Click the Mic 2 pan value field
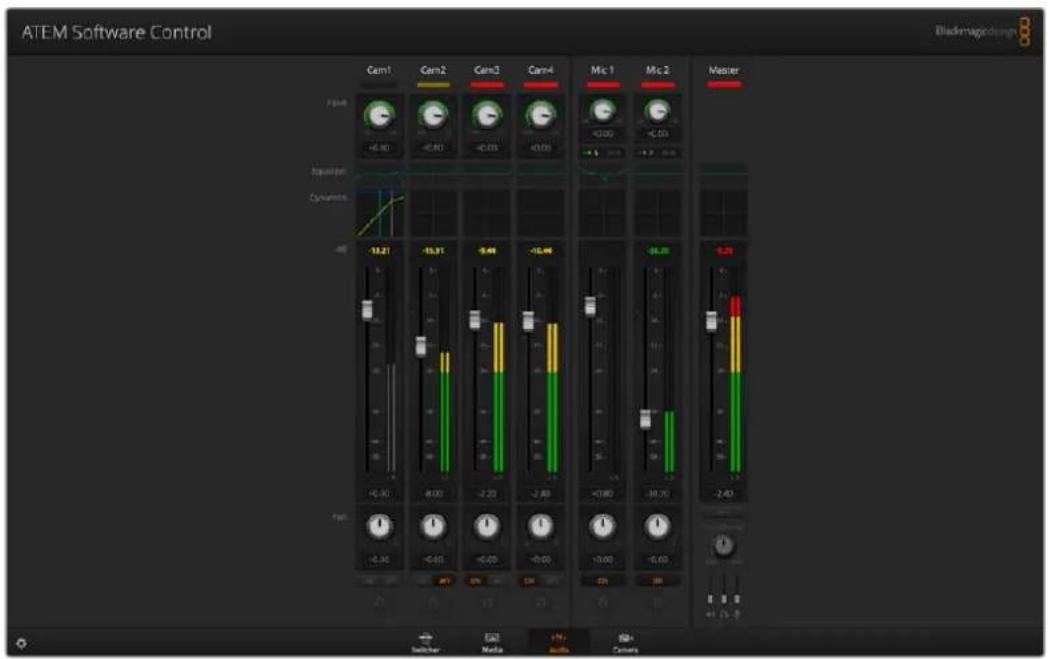The image size is (1048, 659). click(x=658, y=559)
